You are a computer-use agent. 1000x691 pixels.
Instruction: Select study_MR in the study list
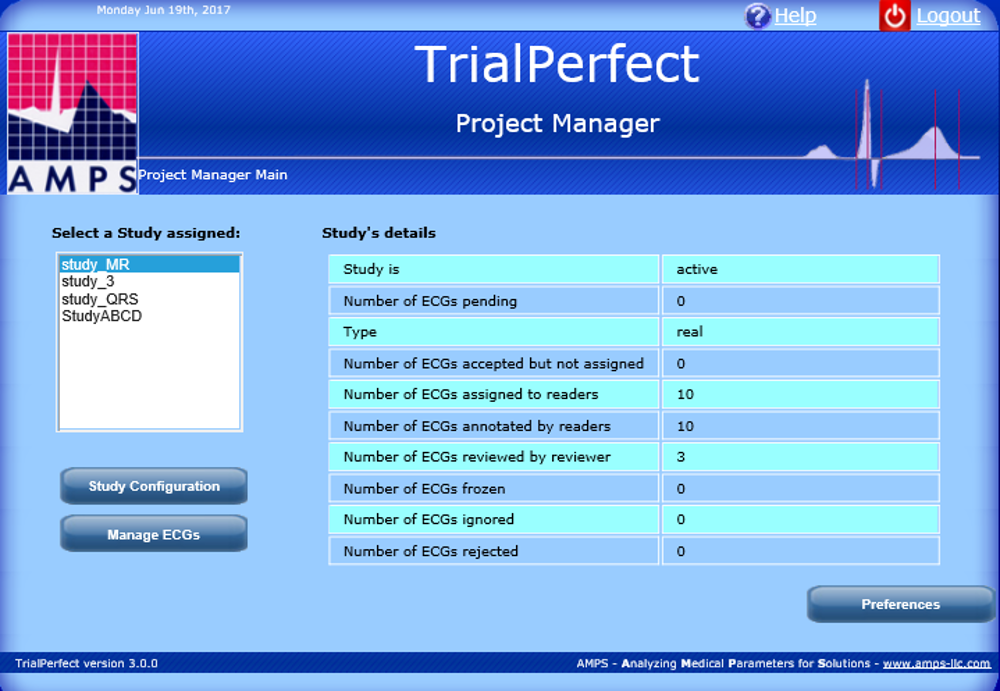[x=149, y=264]
